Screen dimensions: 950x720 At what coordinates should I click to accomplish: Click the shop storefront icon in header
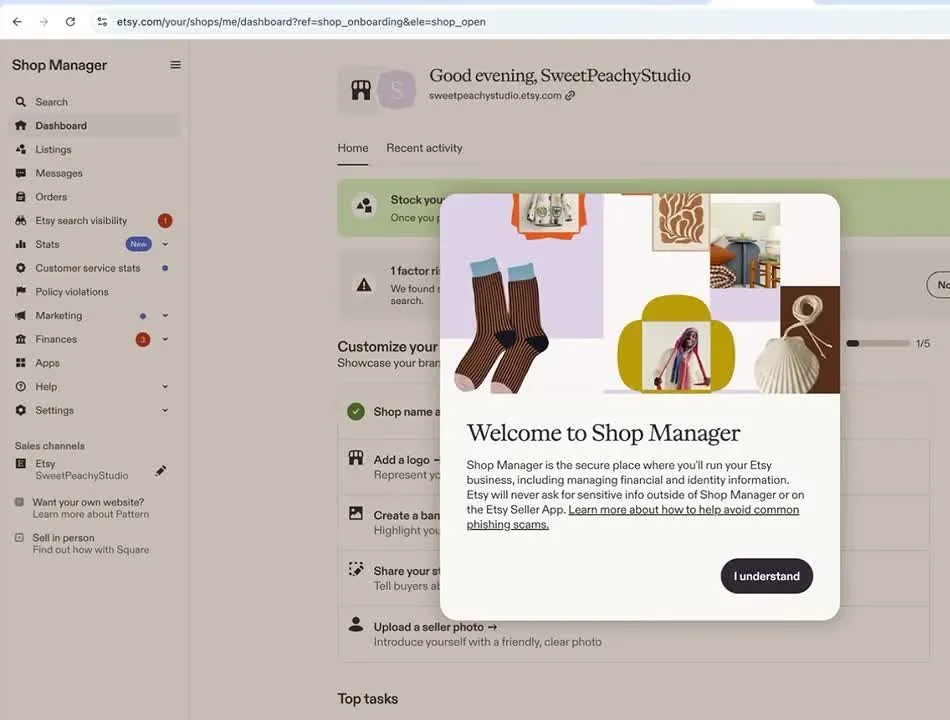pyautogui.click(x=361, y=90)
